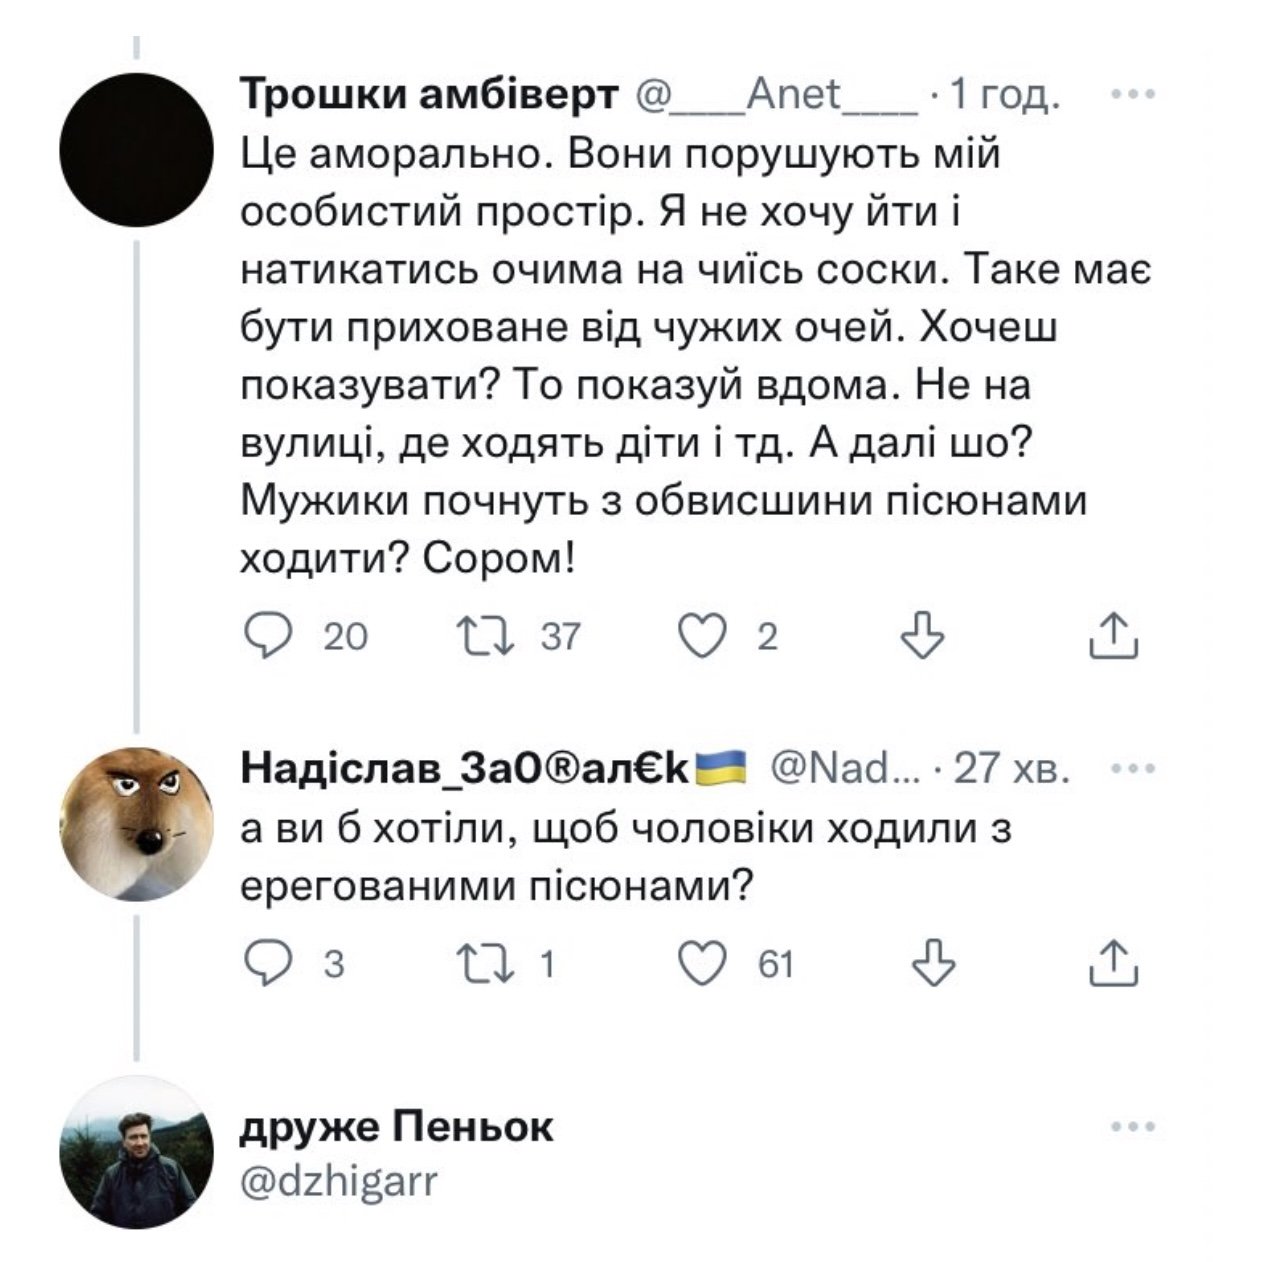Click the друже Пеньок display name
This screenshot has height=1262, width=1272.
[397, 1128]
